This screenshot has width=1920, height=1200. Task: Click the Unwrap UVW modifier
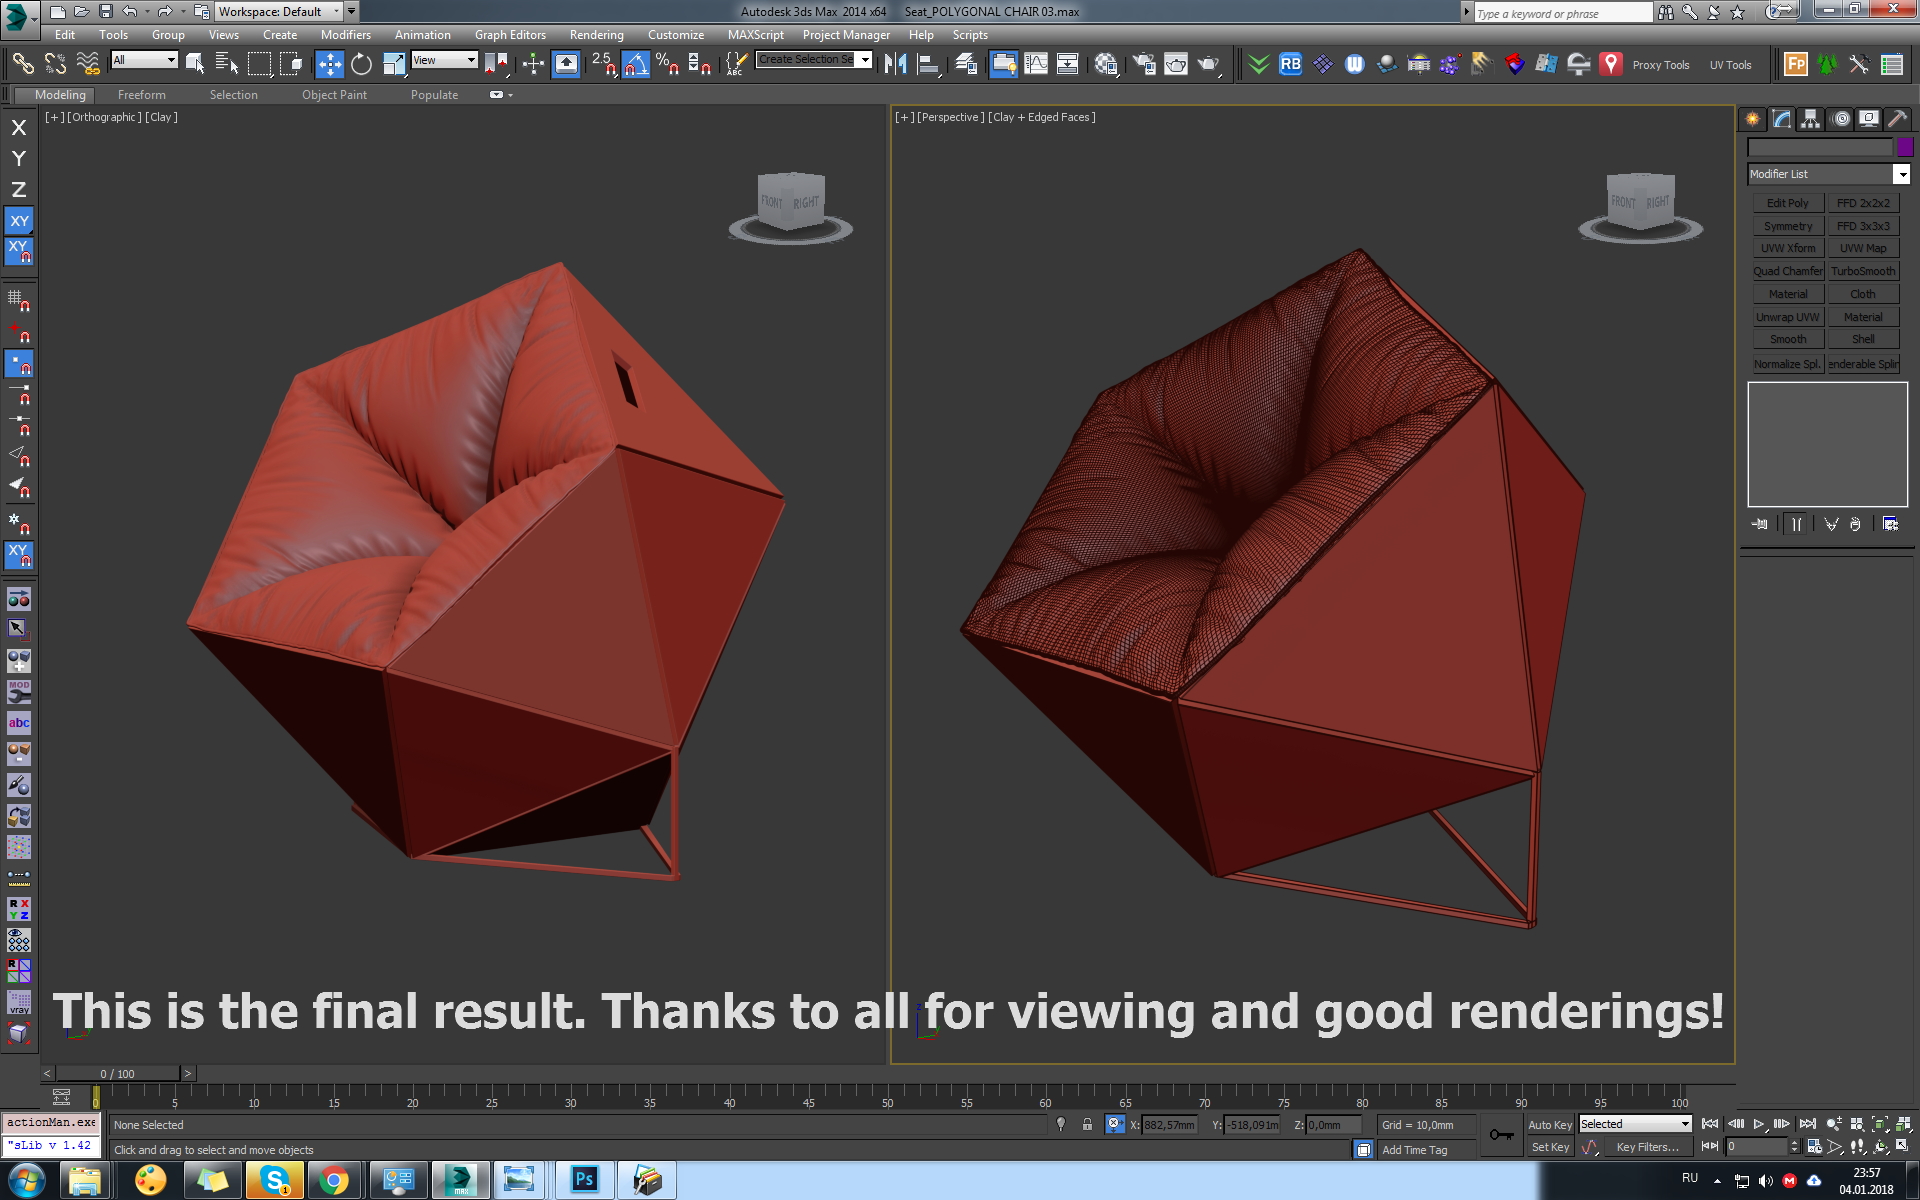[1787, 317]
